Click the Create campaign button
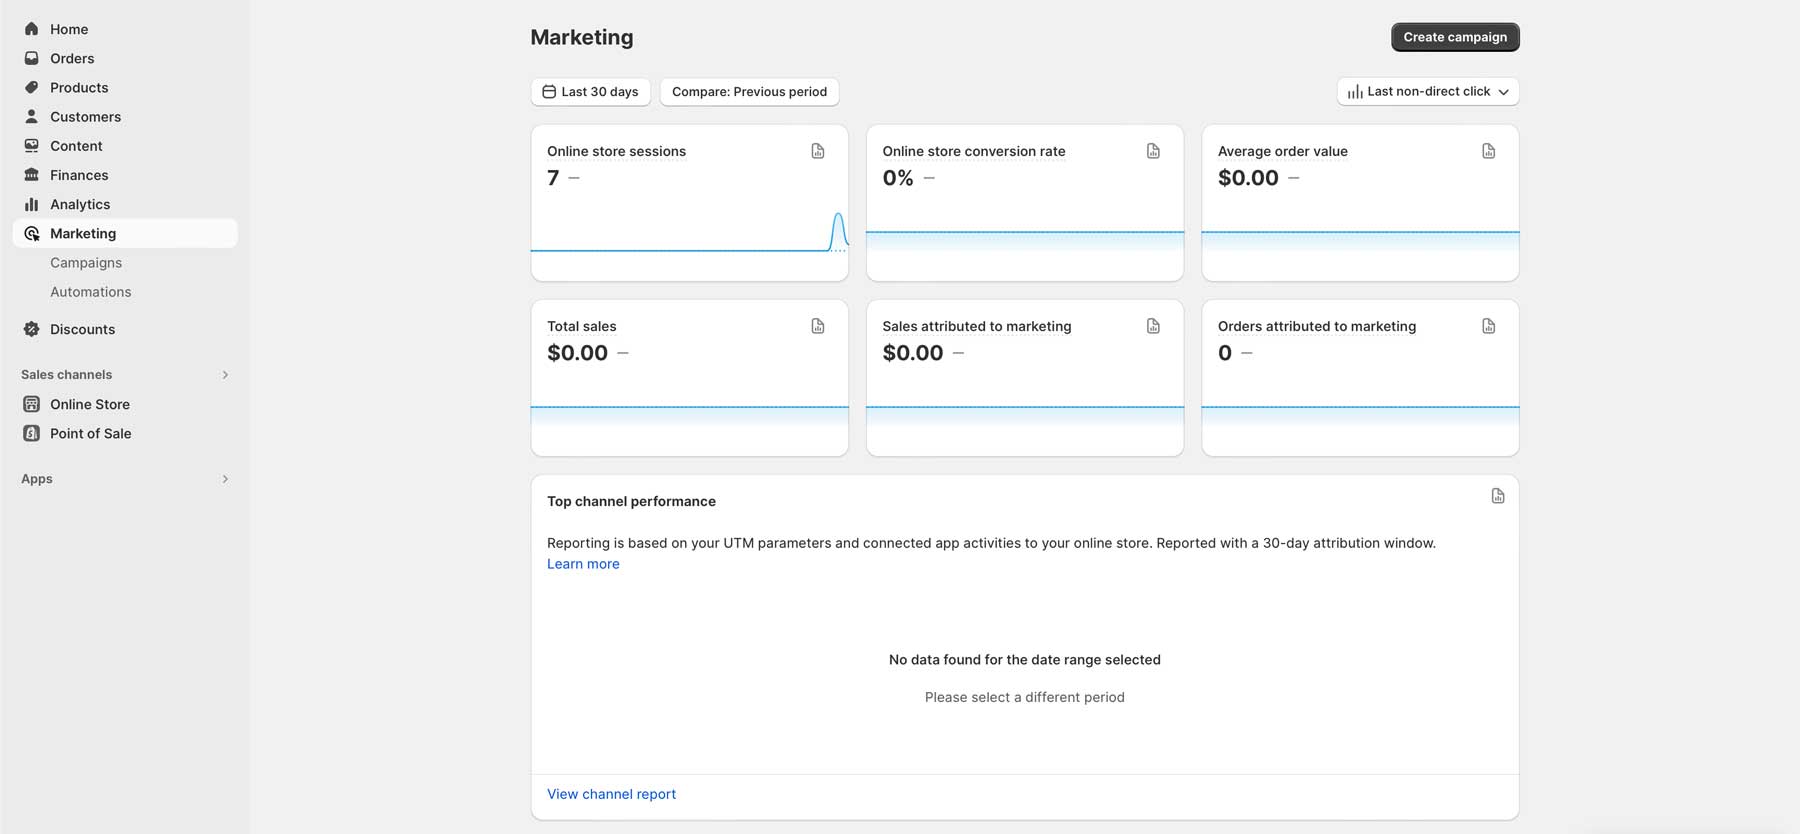1800x834 pixels. 1454,37
